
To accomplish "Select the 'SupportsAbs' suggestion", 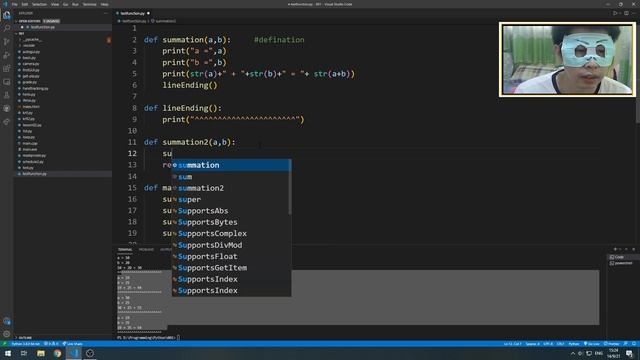I will click(231, 211).
